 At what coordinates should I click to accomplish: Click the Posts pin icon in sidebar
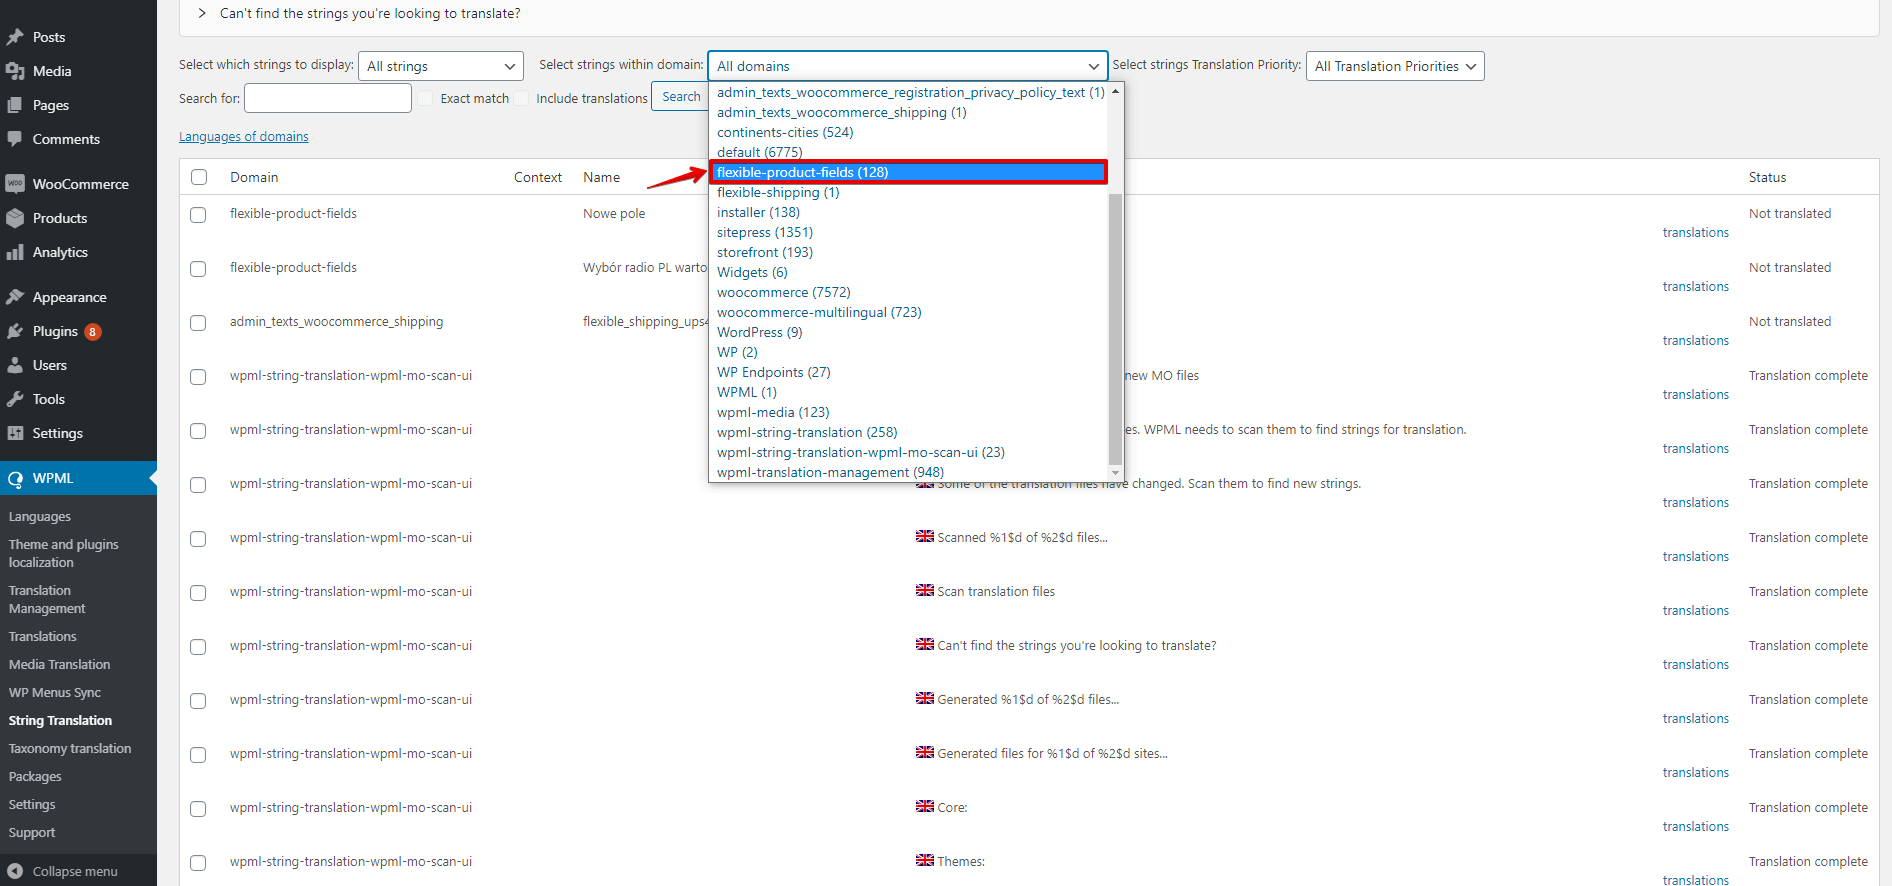(15, 37)
